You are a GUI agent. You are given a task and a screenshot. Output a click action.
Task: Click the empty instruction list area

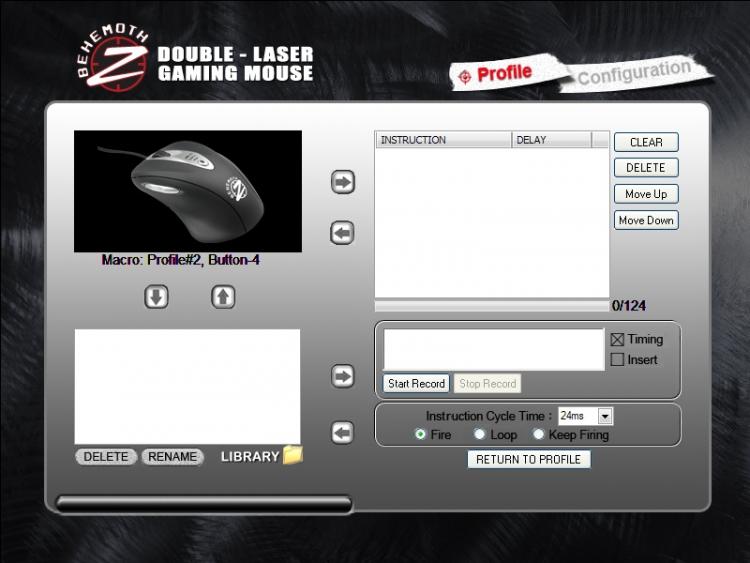coord(492,222)
